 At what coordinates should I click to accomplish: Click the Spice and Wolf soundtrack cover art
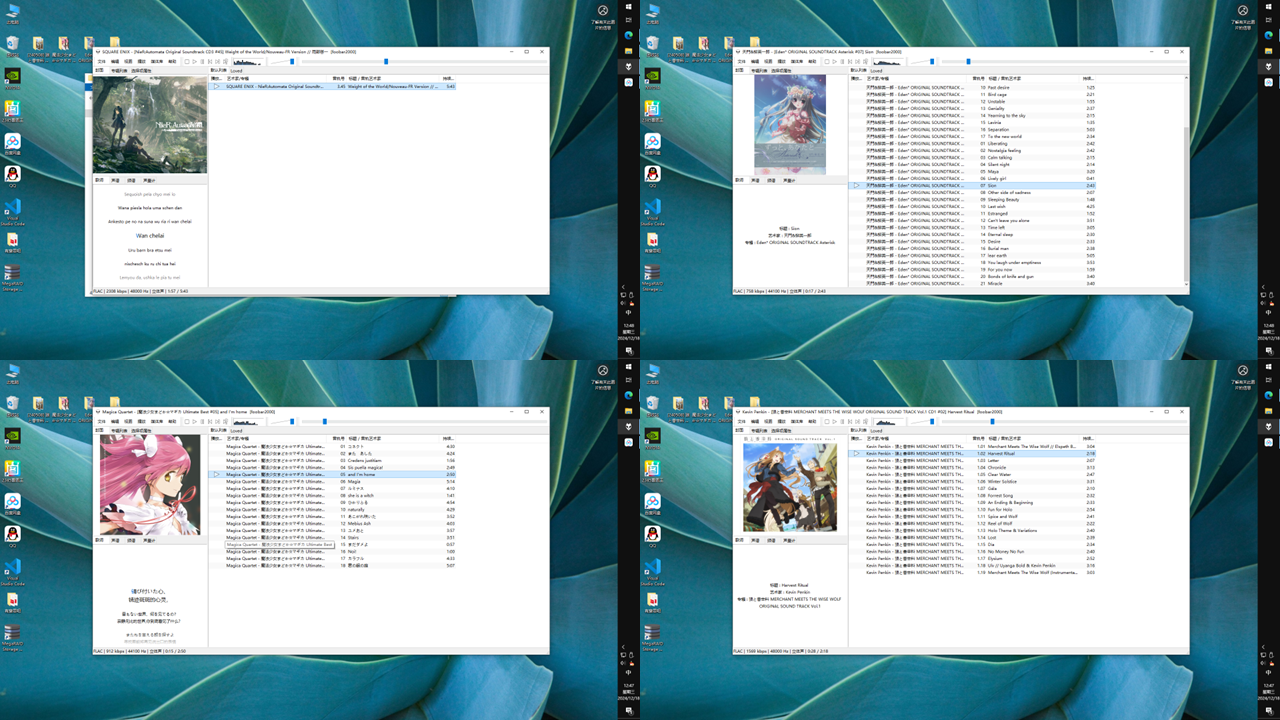click(790, 487)
